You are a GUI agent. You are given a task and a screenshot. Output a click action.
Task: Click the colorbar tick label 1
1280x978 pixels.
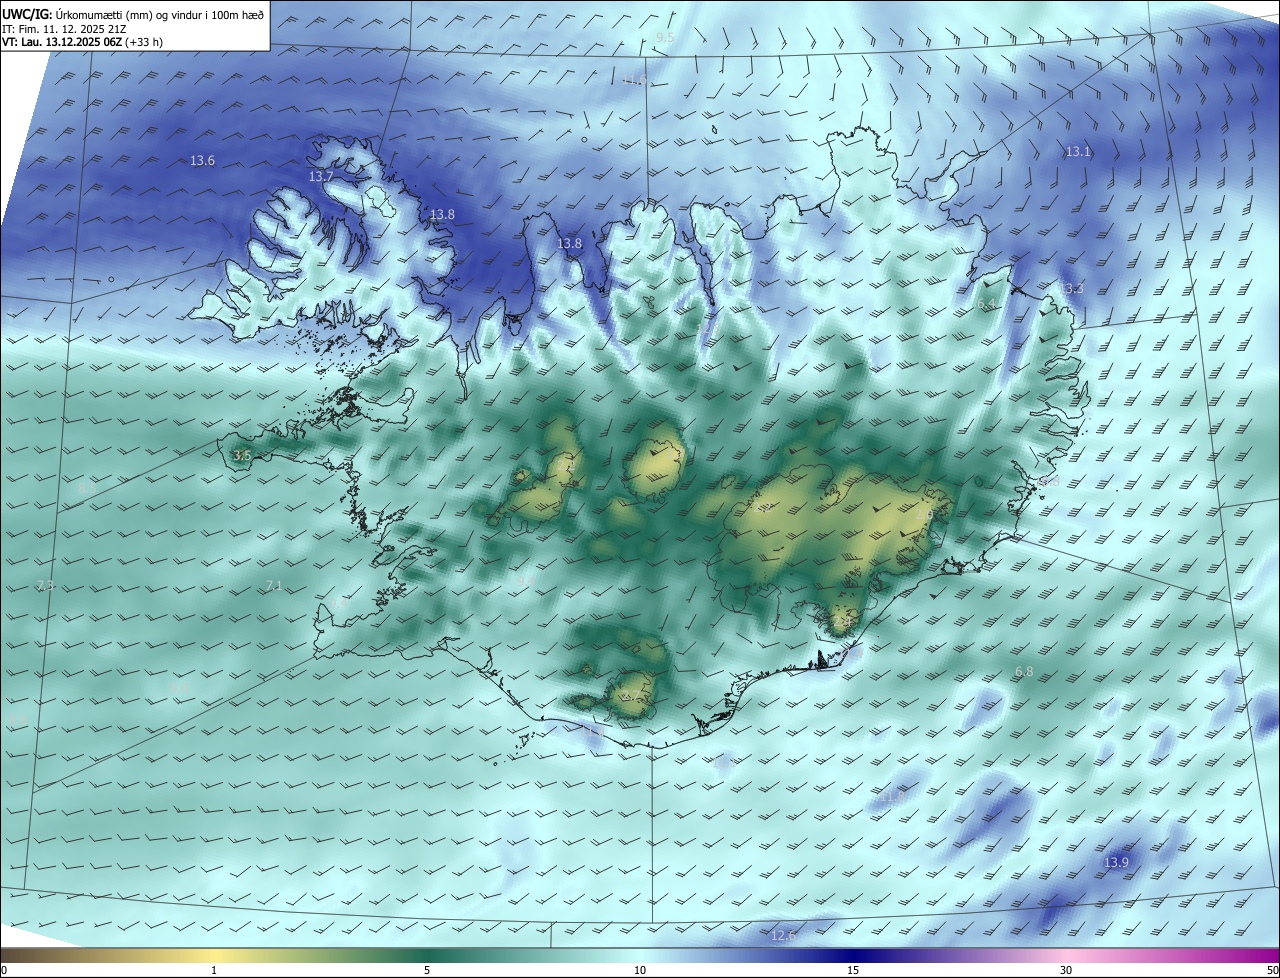coord(214,970)
